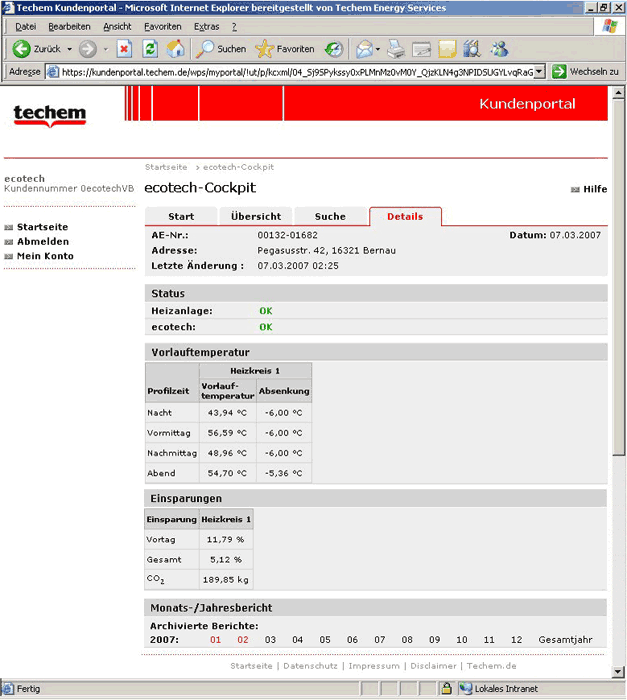Click the Zurück back arrow icon
627x700 pixels.
(x=21, y=49)
